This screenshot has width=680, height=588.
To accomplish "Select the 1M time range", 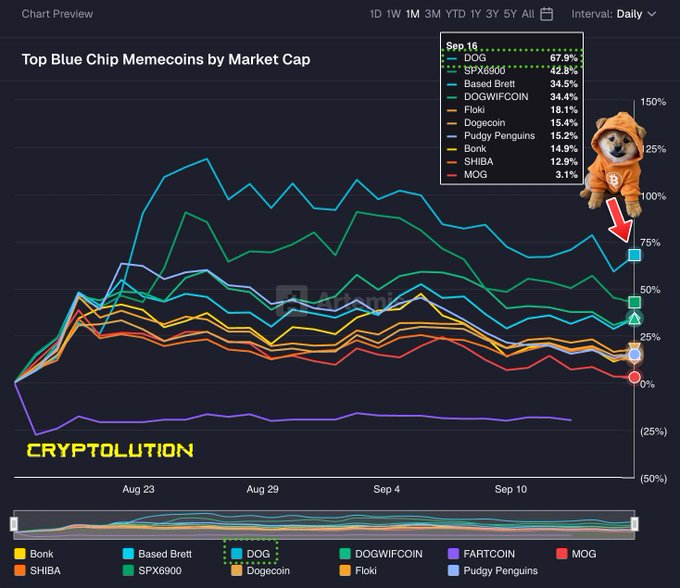I will click(x=412, y=14).
